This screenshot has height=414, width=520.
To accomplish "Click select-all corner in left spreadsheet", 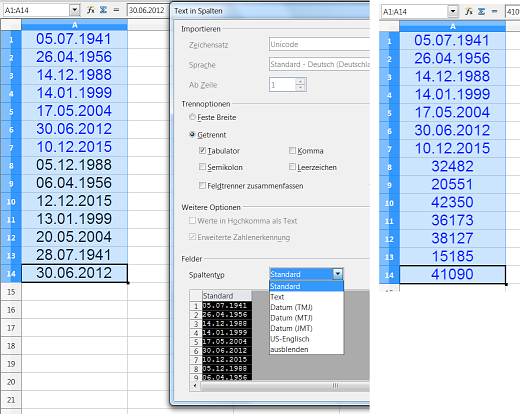I will [x=11, y=25].
